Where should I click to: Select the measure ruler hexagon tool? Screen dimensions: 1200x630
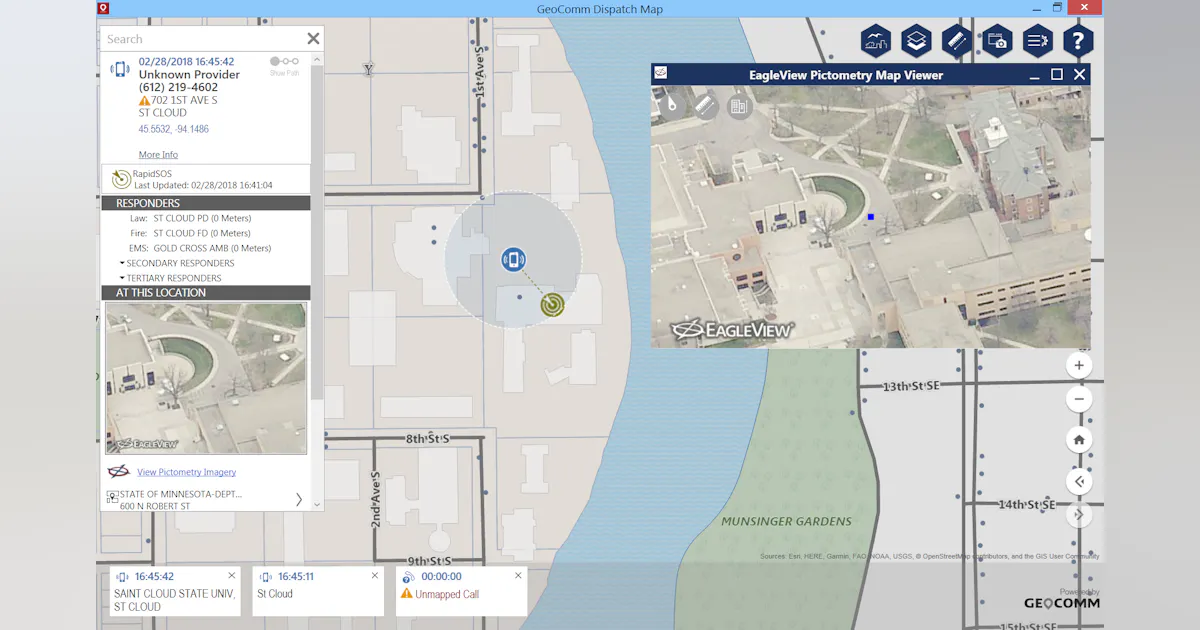pyautogui.click(x=957, y=41)
